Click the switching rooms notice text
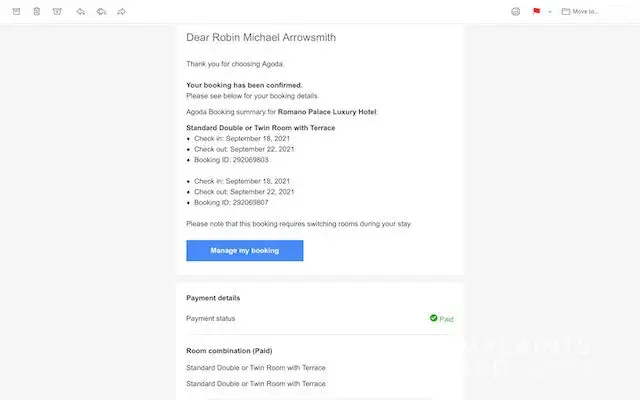640x400 pixels. pos(298,224)
